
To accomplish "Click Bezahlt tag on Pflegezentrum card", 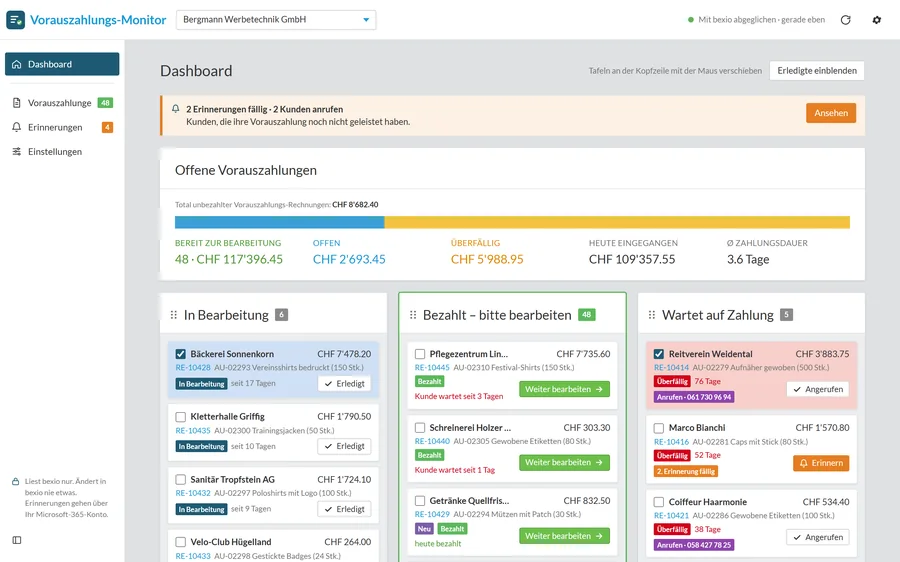I will [429, 381].
